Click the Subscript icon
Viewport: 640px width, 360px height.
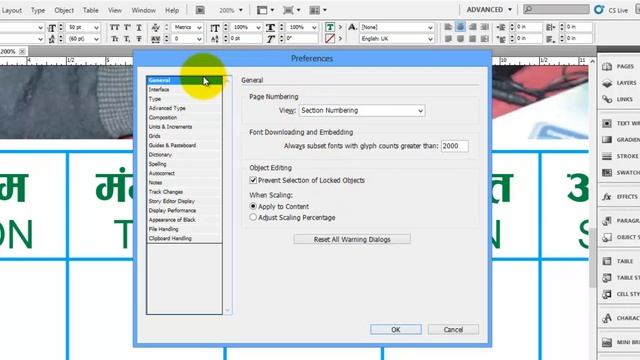tap(127, 39)
